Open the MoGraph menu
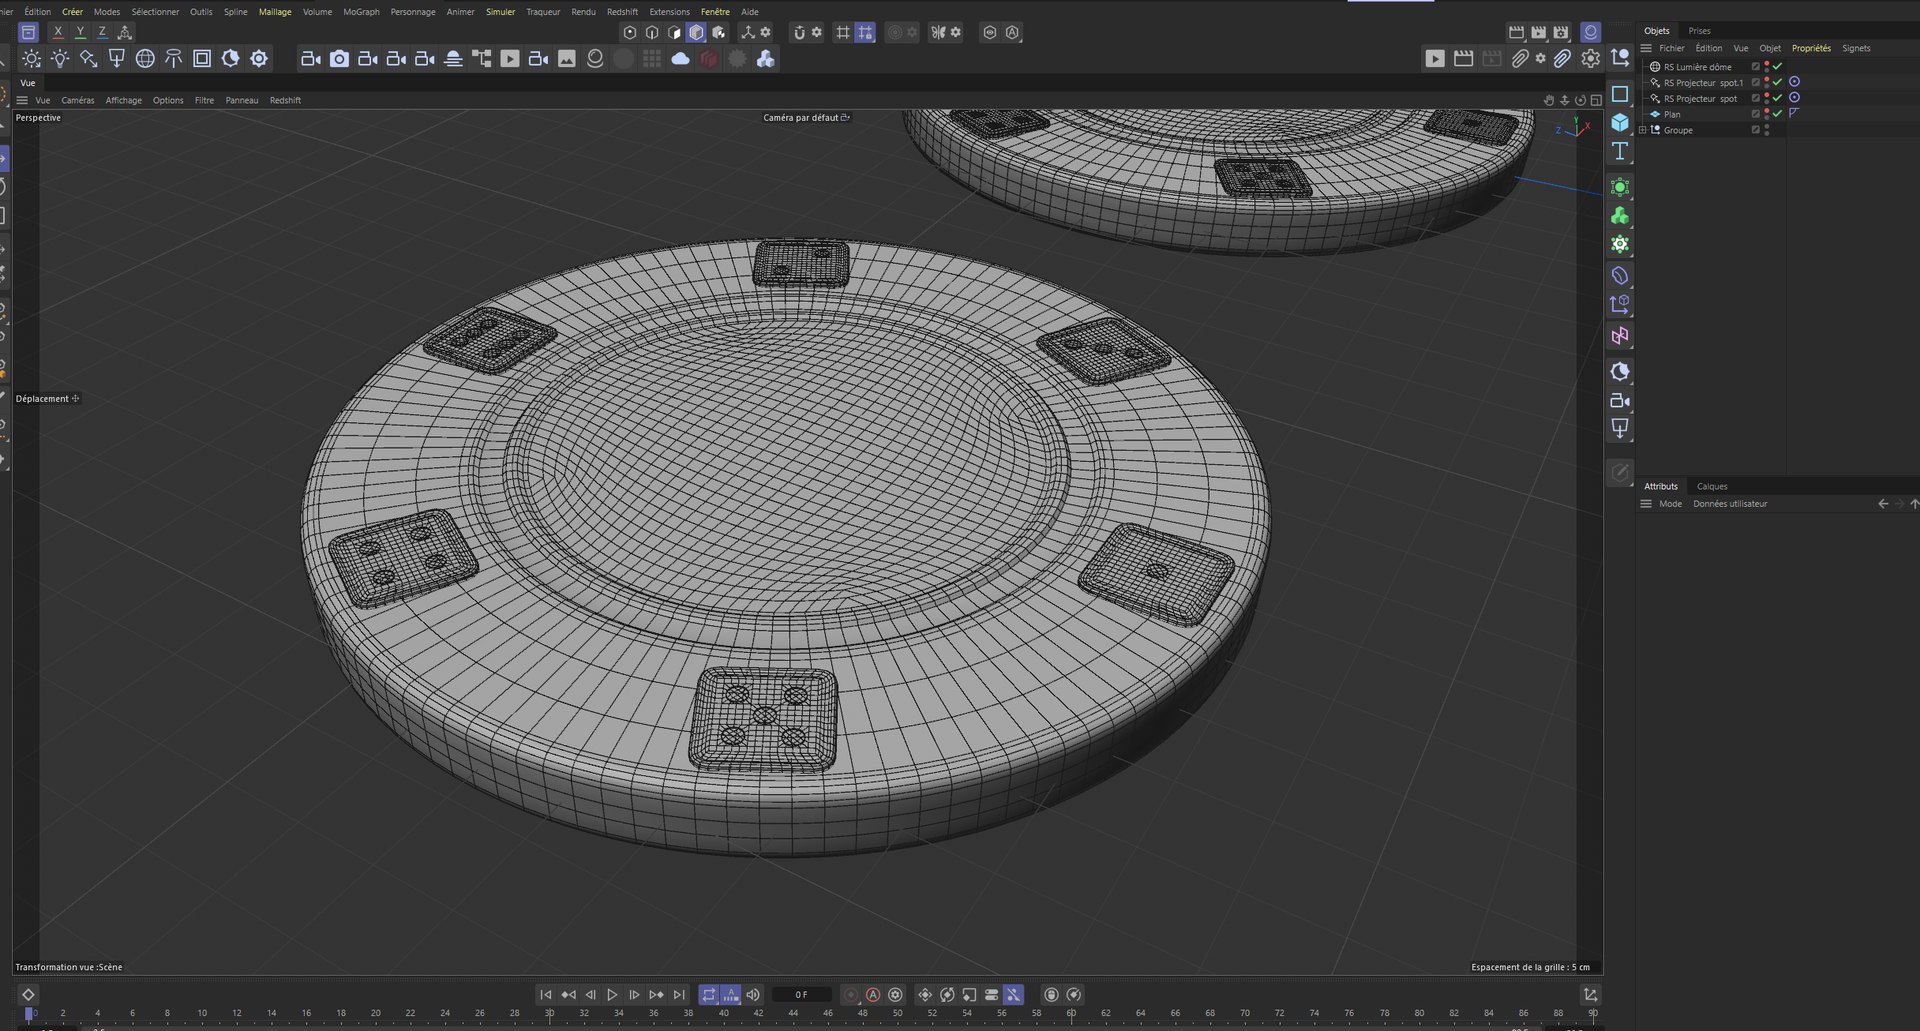Screen dimensions: 1920x1031 (361, 12)
